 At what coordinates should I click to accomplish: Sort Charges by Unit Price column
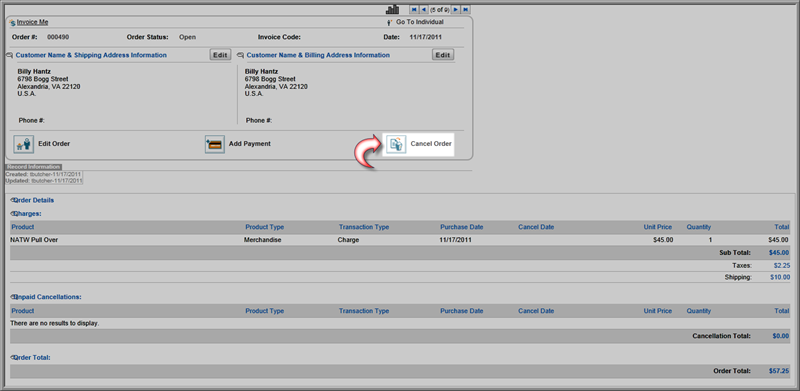pos(658,227)
